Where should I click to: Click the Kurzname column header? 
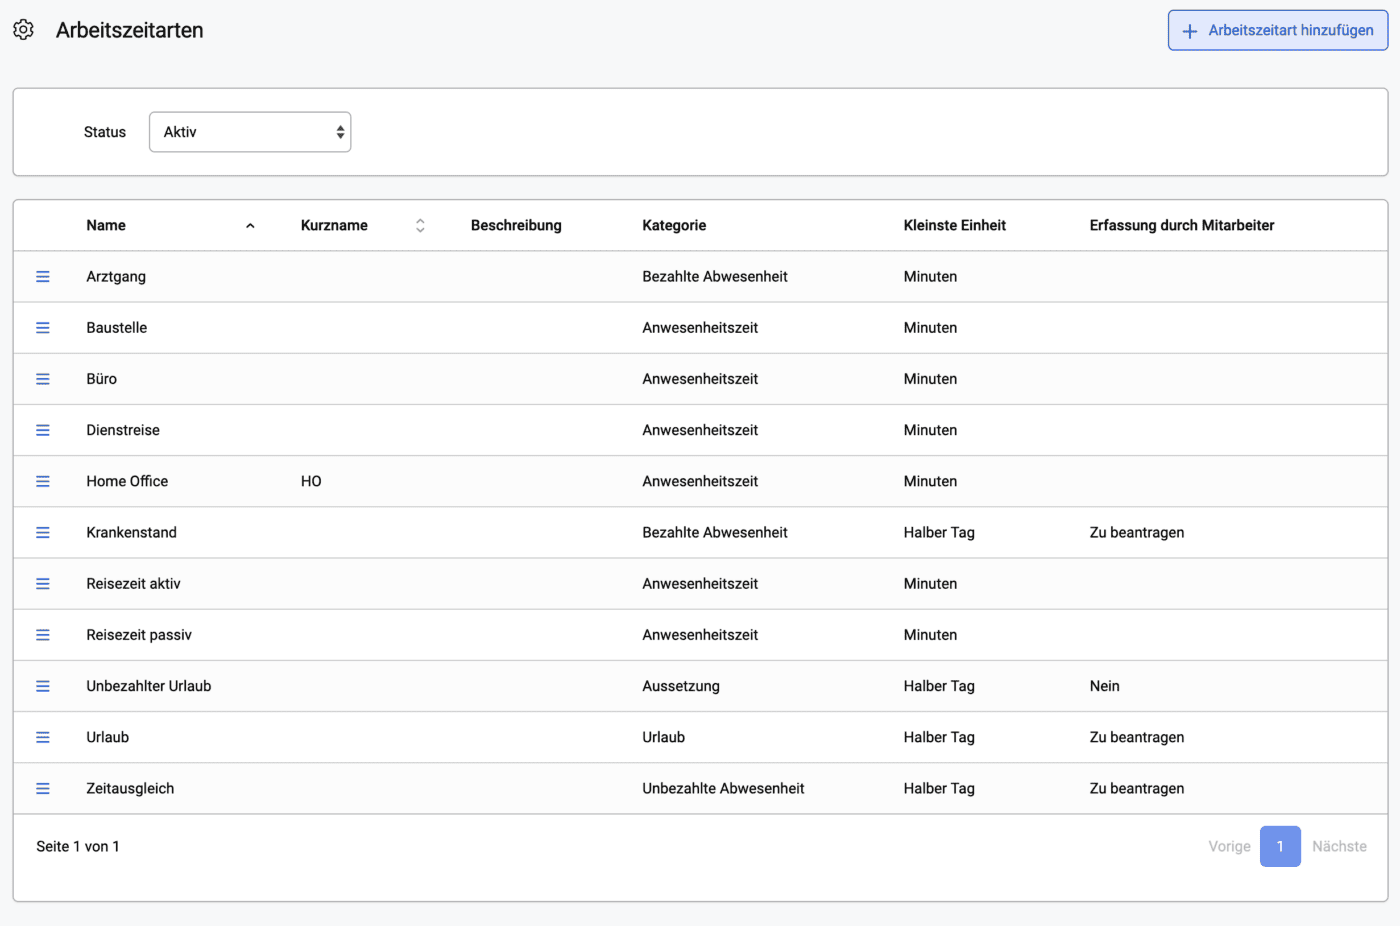click(x=334, y=226)
